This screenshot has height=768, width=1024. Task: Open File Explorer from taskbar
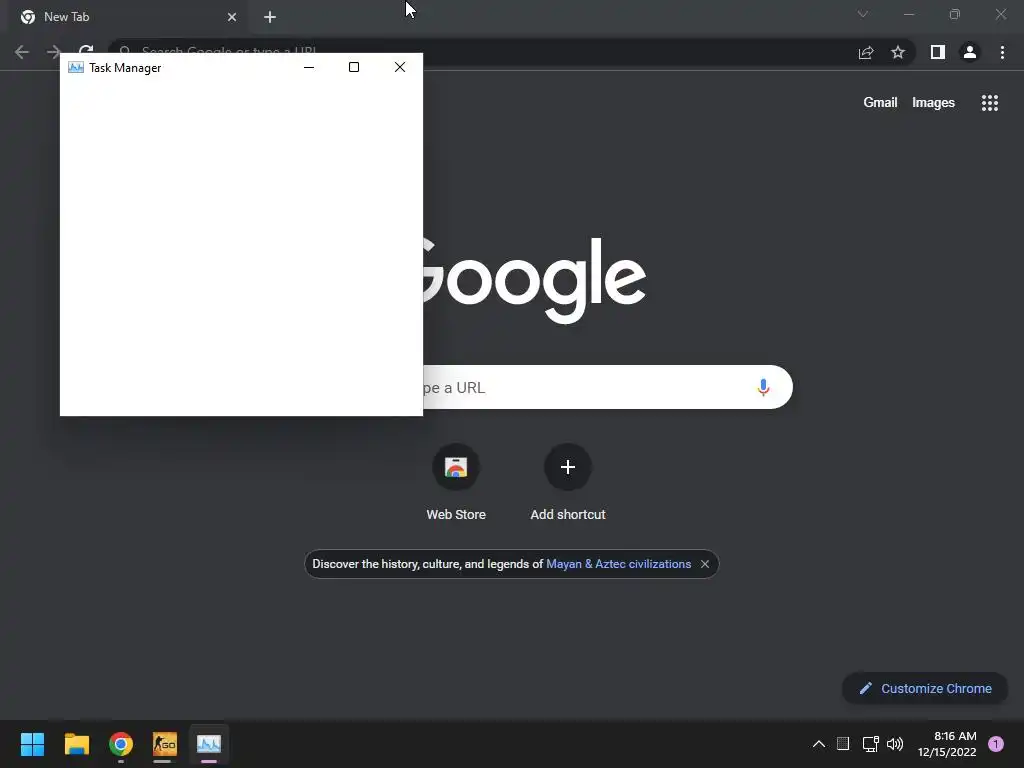click(76, 744)
